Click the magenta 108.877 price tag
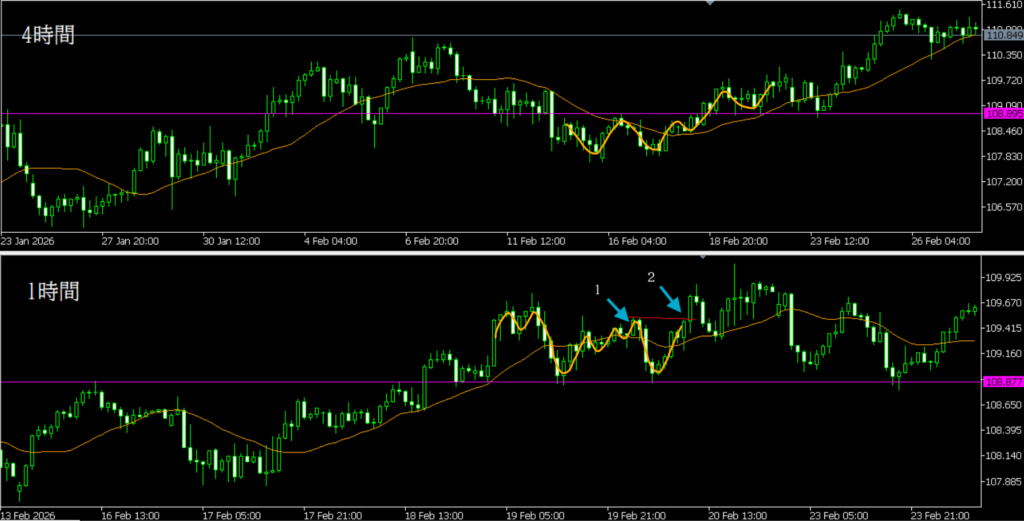 [x=1003, y=382]
